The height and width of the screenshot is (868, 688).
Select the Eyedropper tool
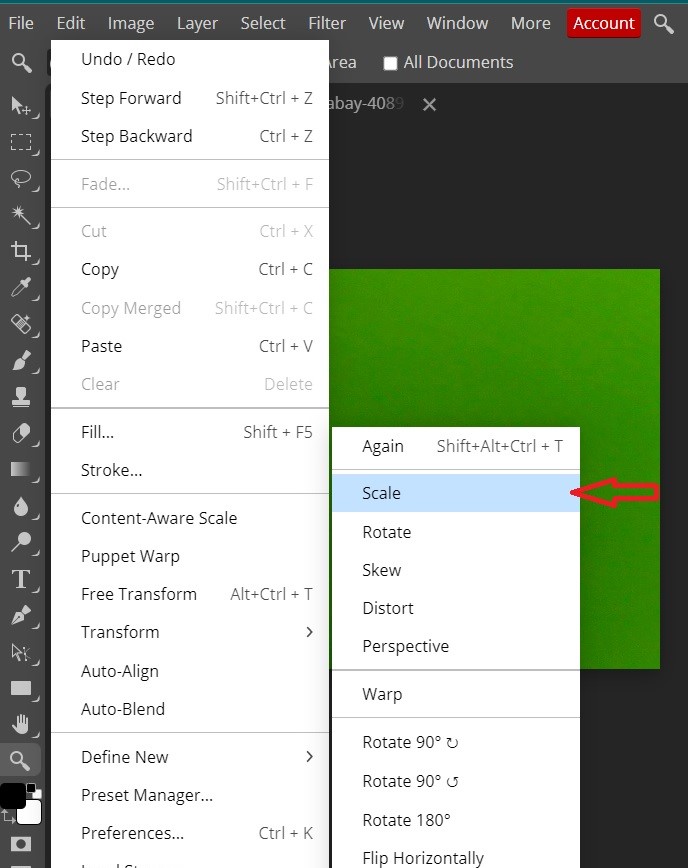[22, 289]
